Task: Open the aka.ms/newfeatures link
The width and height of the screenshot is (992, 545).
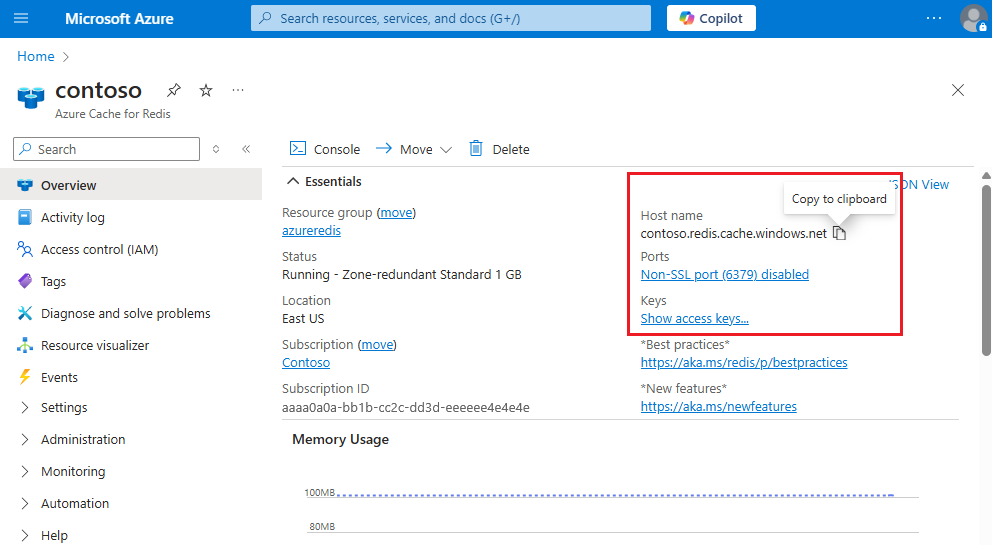Action: click(719, 406)
